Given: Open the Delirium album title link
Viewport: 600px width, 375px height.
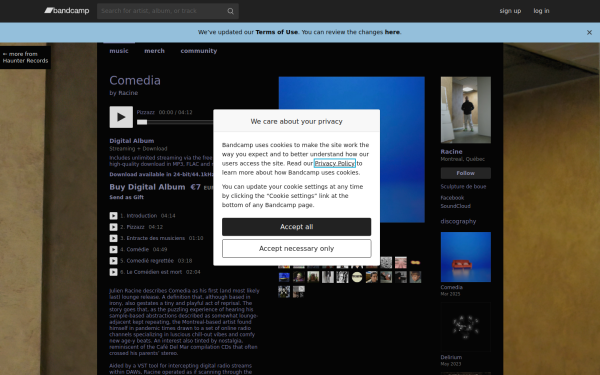Looking at the screenshot, I should pos(451,357).
